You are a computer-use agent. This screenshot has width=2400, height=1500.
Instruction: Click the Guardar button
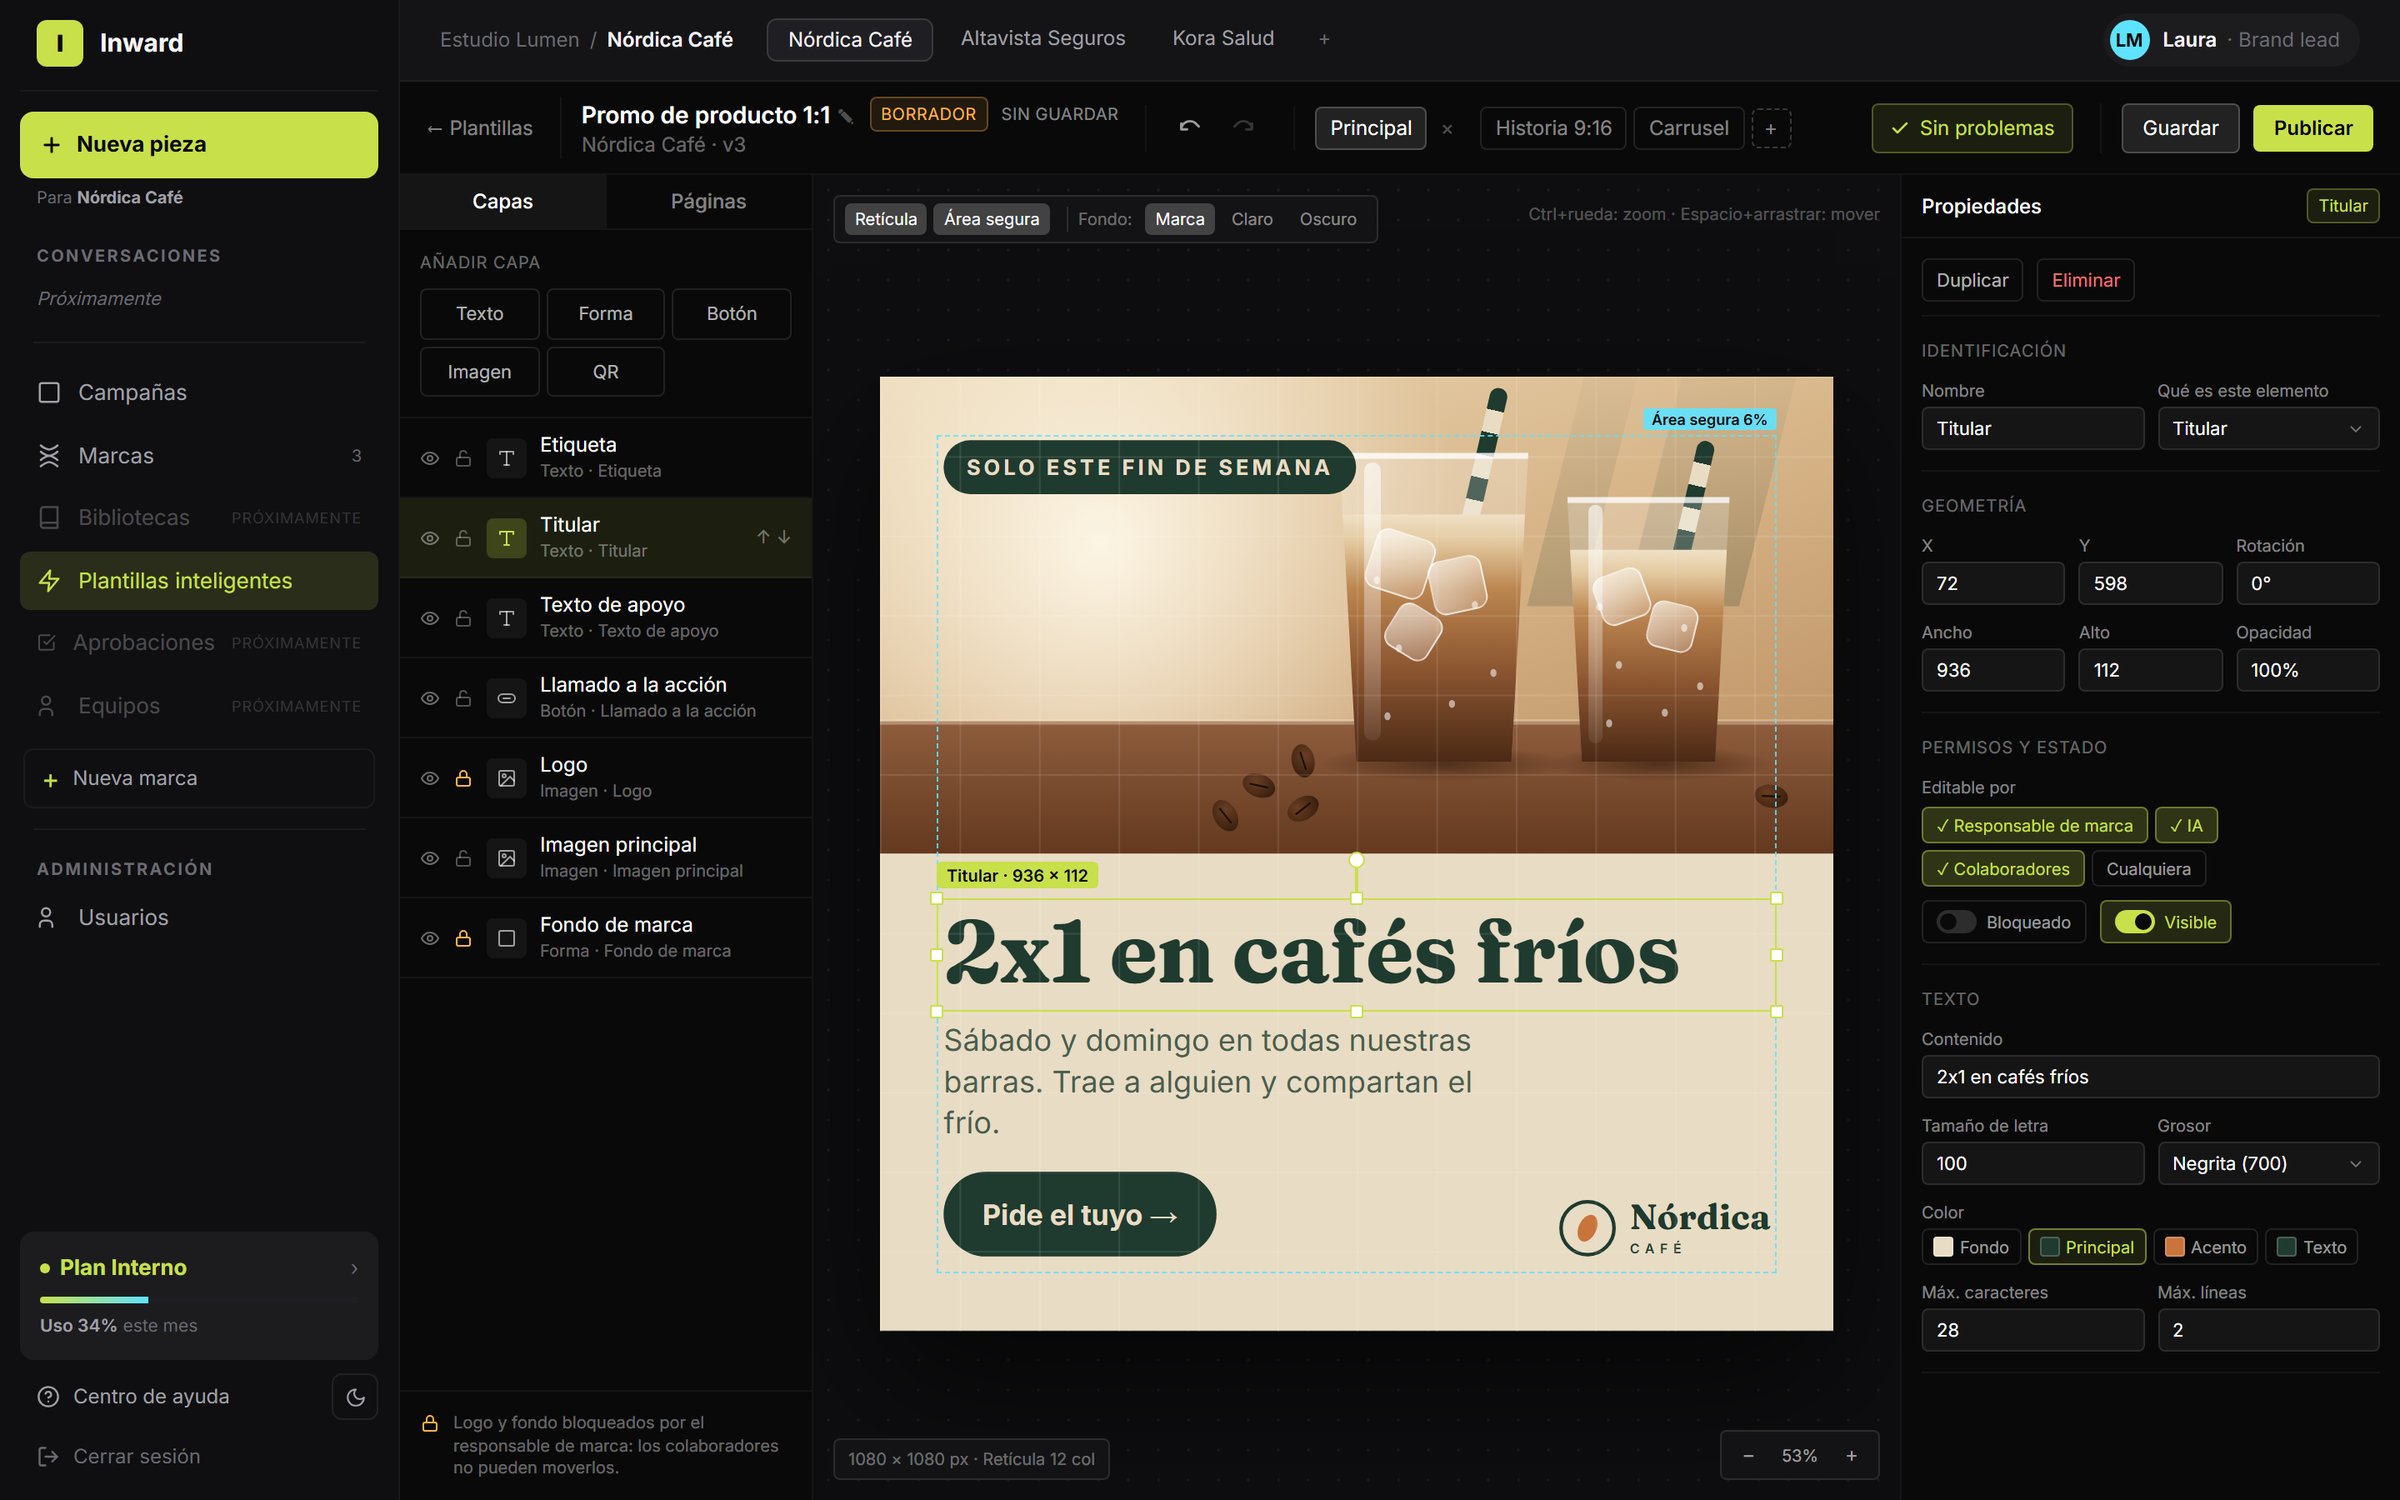click(2180, 128)
